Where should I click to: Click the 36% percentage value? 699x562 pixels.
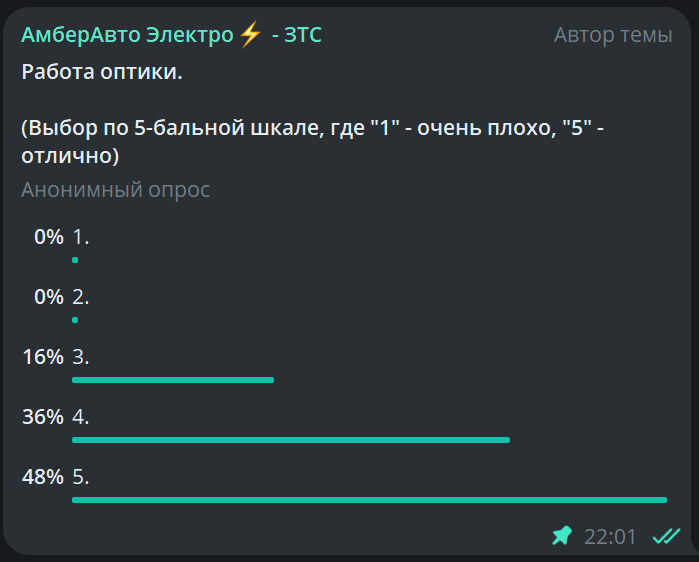tap(43, 417)
